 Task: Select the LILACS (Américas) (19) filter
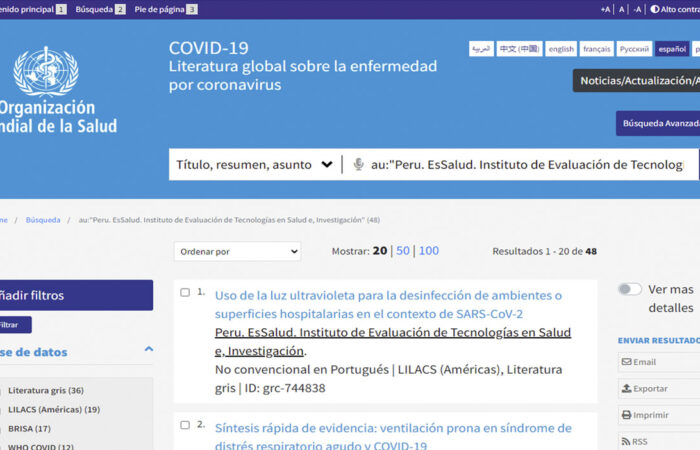point(54,409)
